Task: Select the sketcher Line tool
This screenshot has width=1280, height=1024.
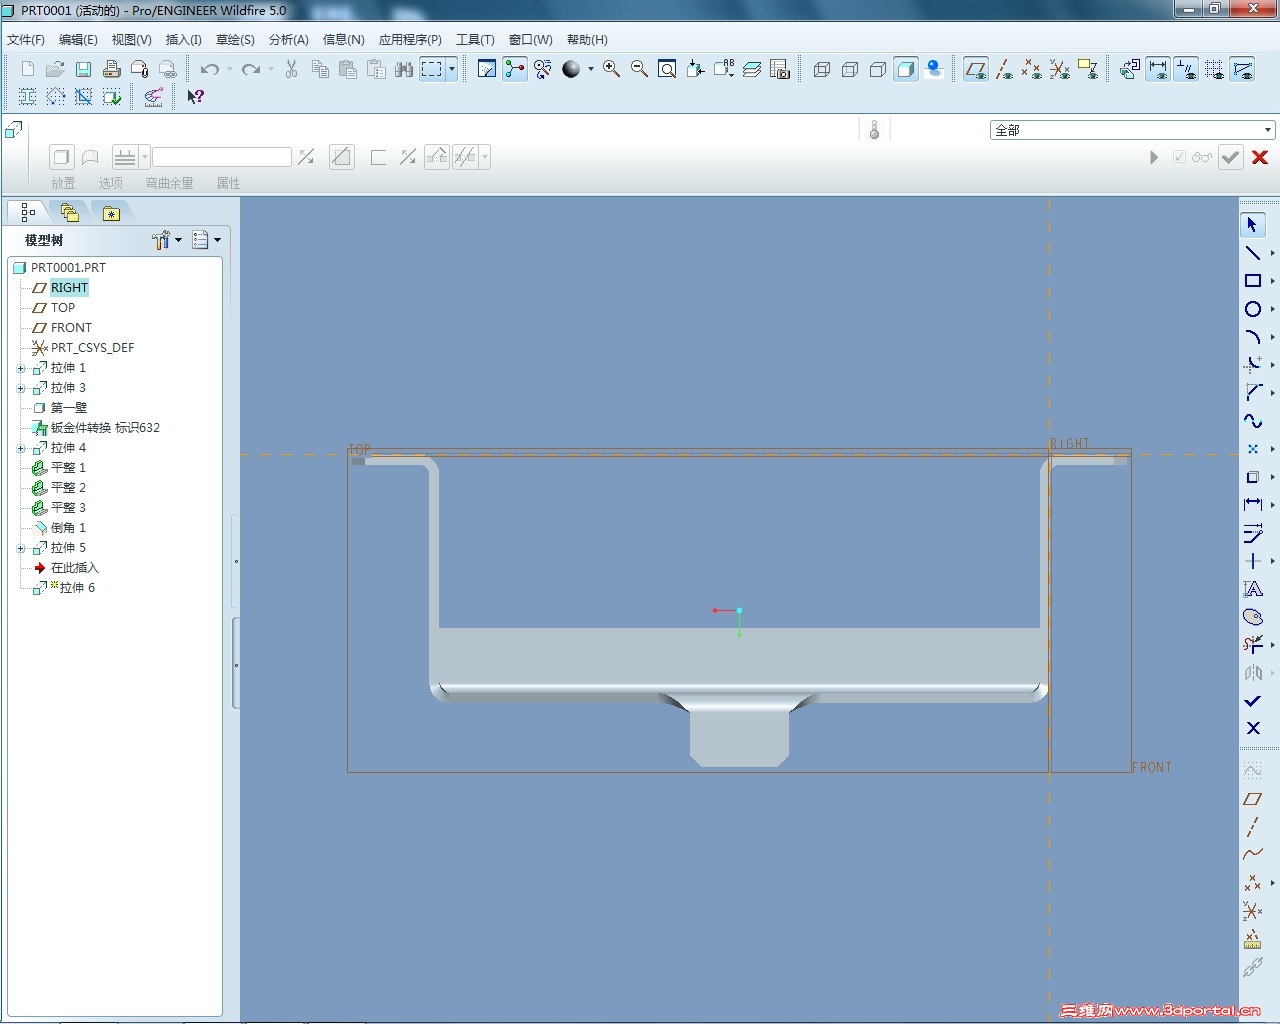Action: [x=1252, y=253]
